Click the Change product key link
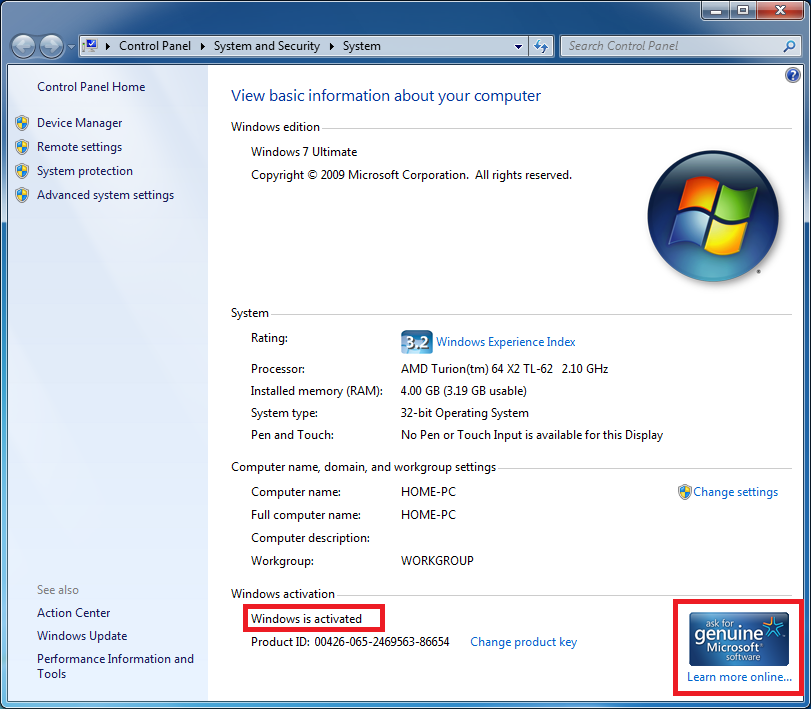Viewport: 811px width, 709px height. coord(523,642)
